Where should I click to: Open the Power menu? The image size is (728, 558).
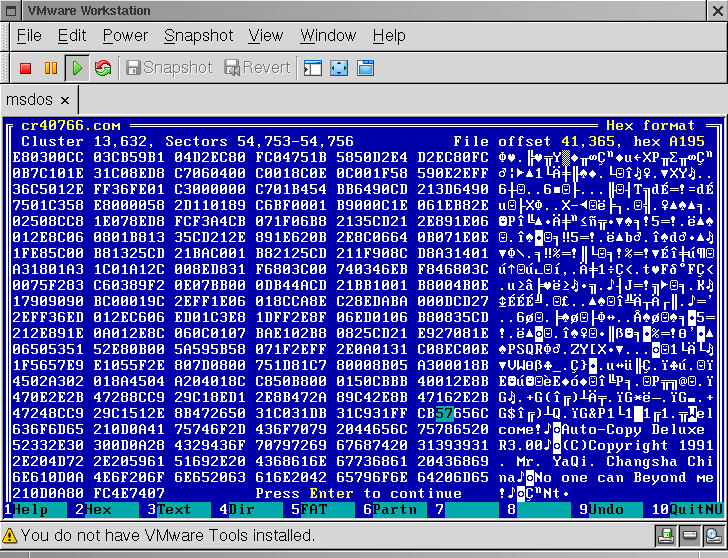[x=125, y=36]
